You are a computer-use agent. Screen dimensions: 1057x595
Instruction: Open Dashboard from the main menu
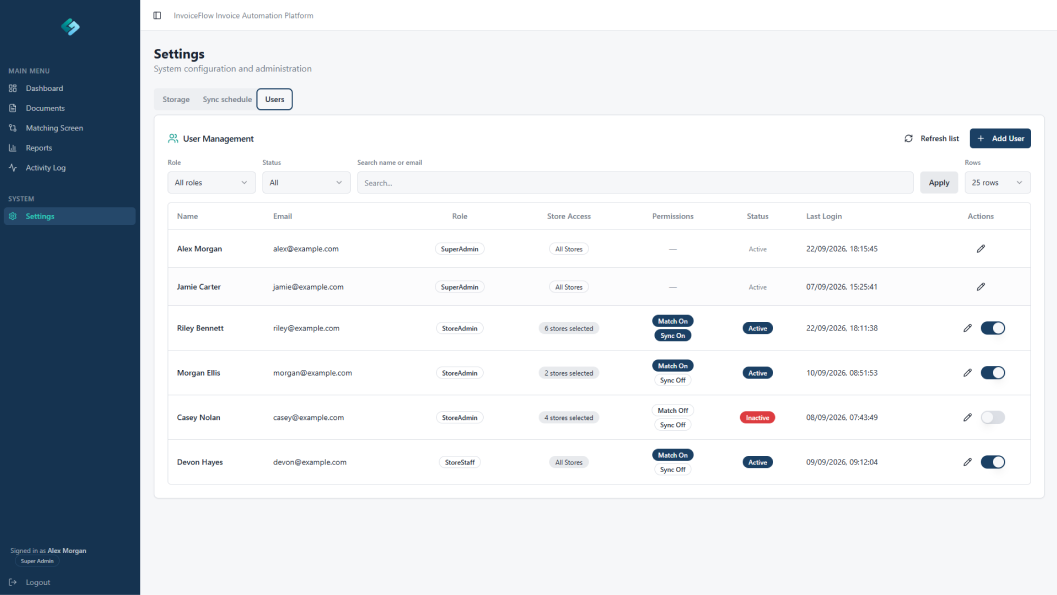(x=70, y=88)
